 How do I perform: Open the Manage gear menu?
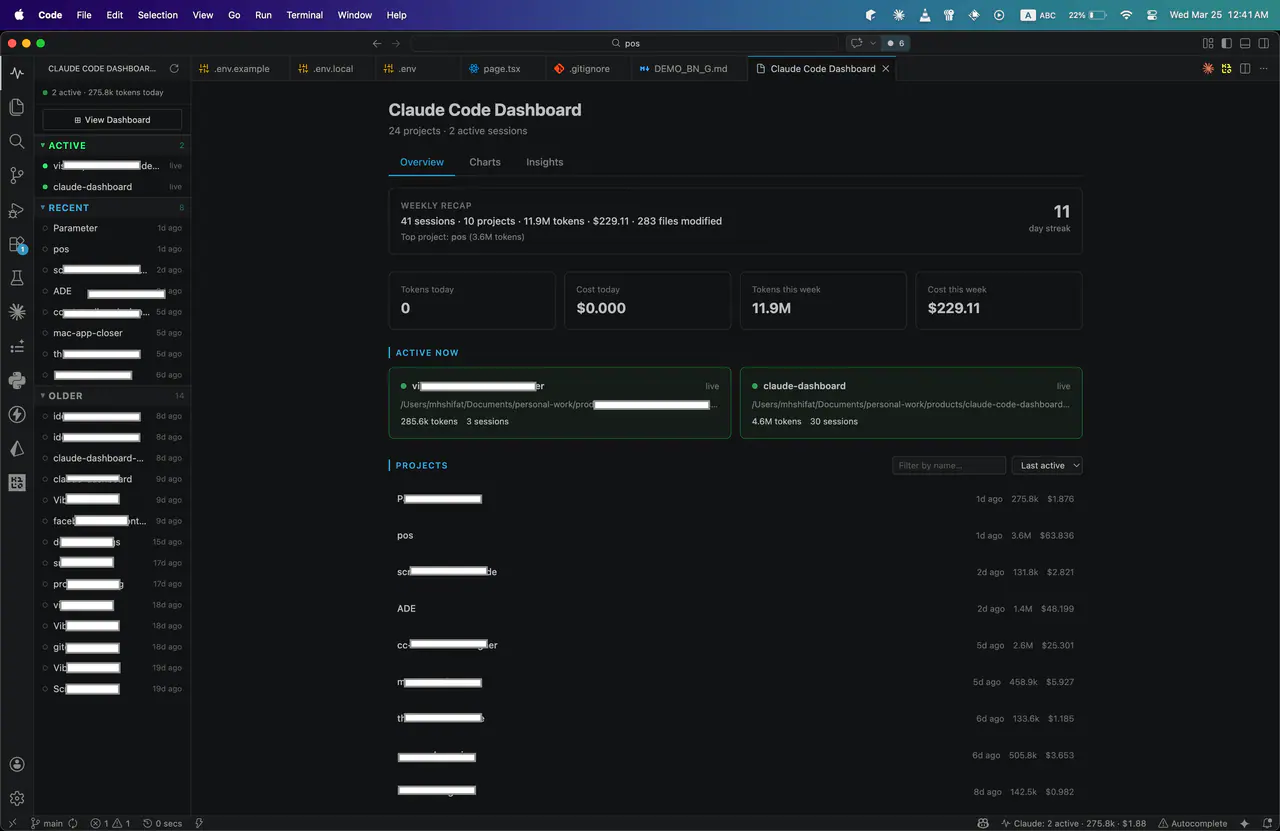point(16,799)
